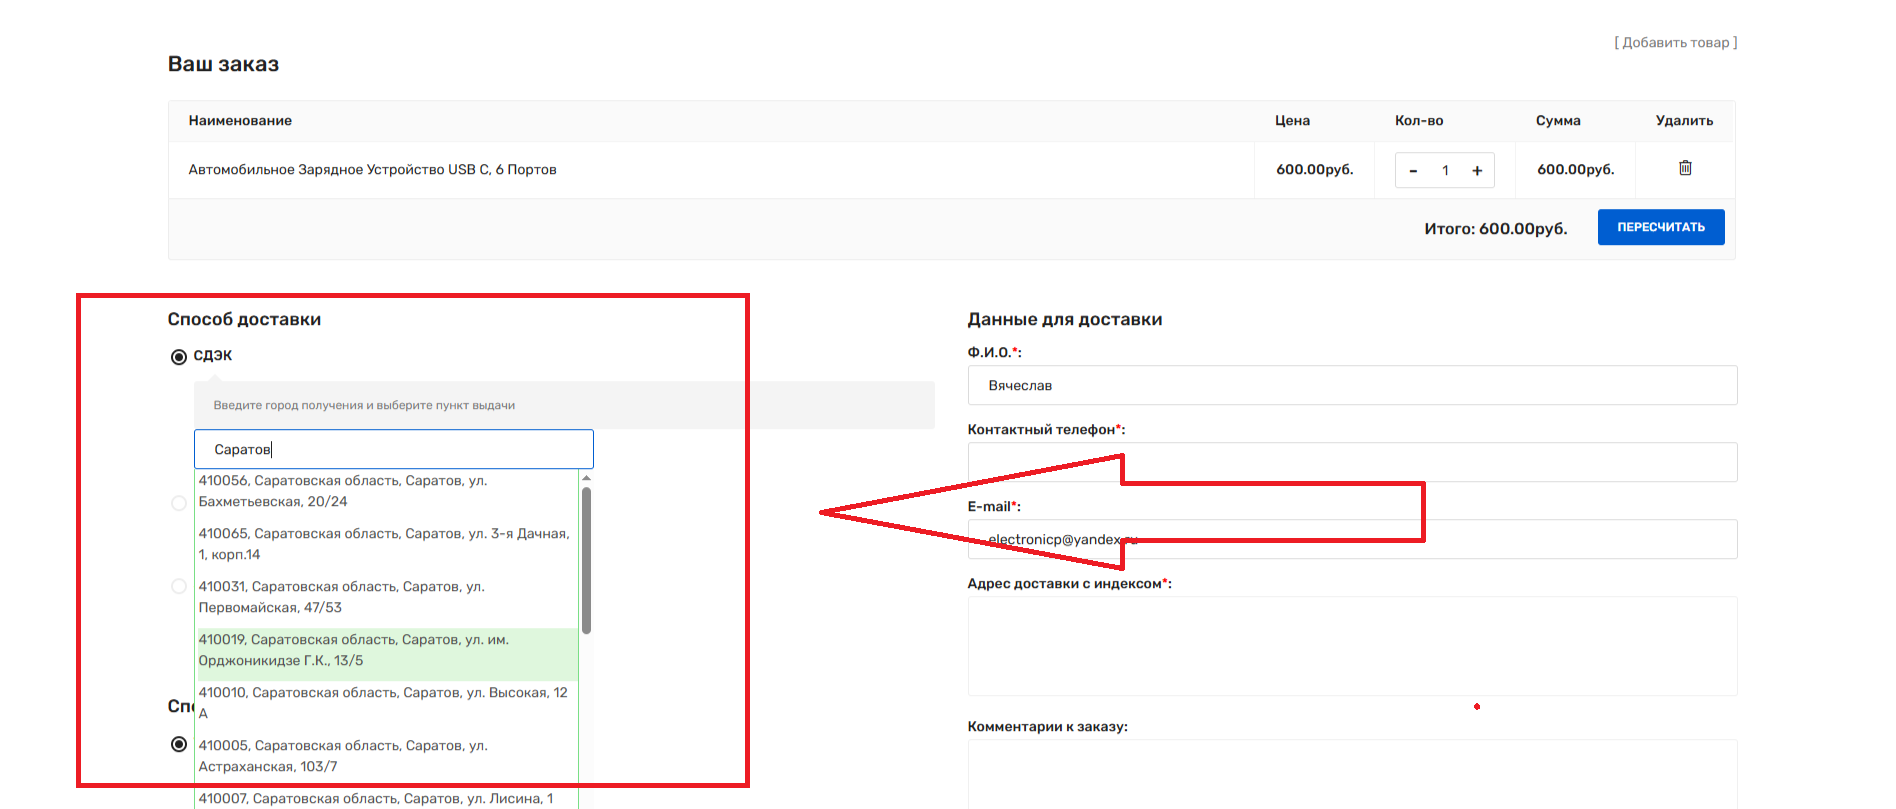Viewport: 1896px width, 809px height.
Task: Click the trash icon to delete item
Action: (1685, 168)
